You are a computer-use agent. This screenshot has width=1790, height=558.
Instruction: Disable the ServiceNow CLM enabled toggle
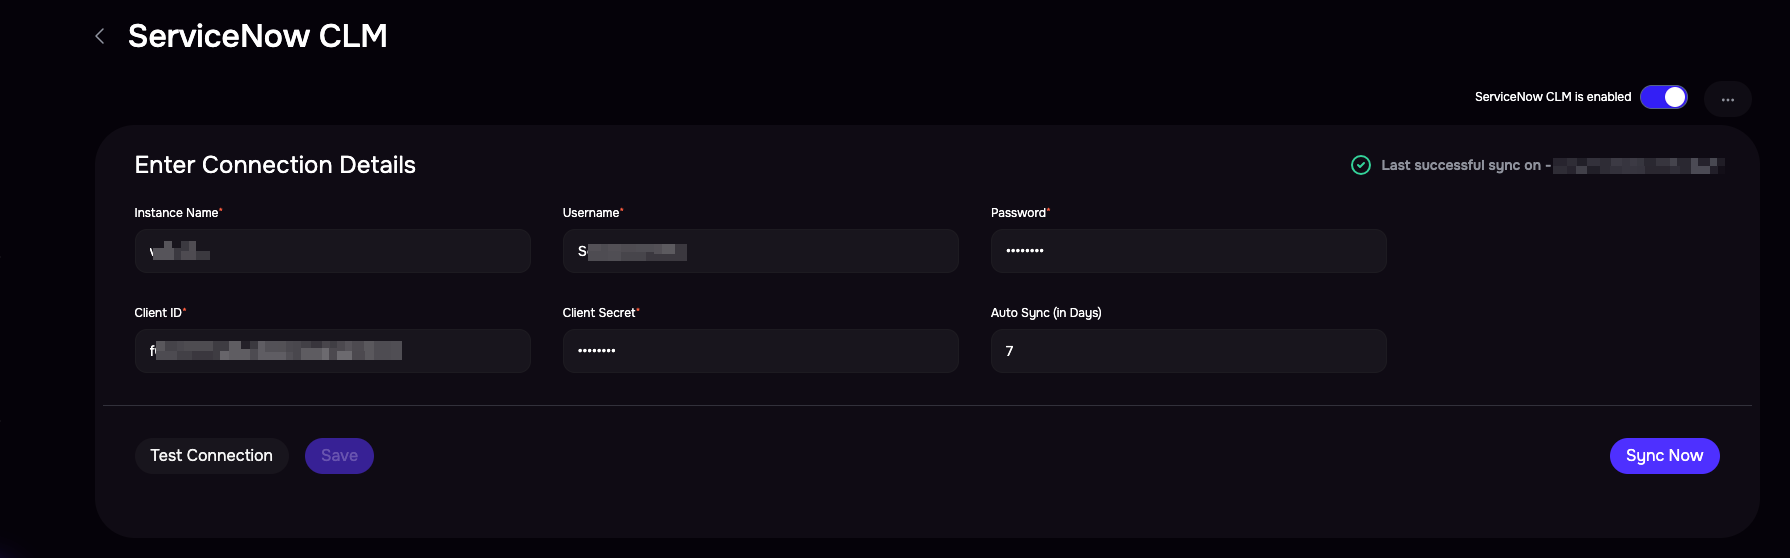tap(1663, 97)
